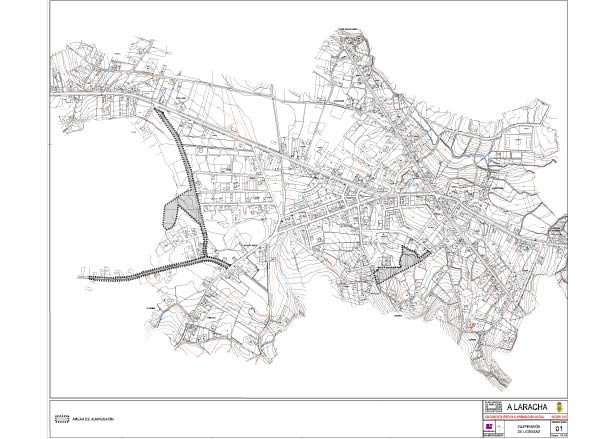Click the A LARACHA title text

[528, 407]
